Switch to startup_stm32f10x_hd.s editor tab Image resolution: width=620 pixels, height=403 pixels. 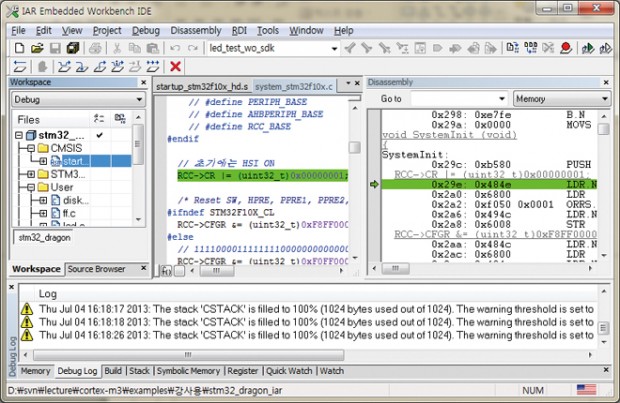coord(202,87)
